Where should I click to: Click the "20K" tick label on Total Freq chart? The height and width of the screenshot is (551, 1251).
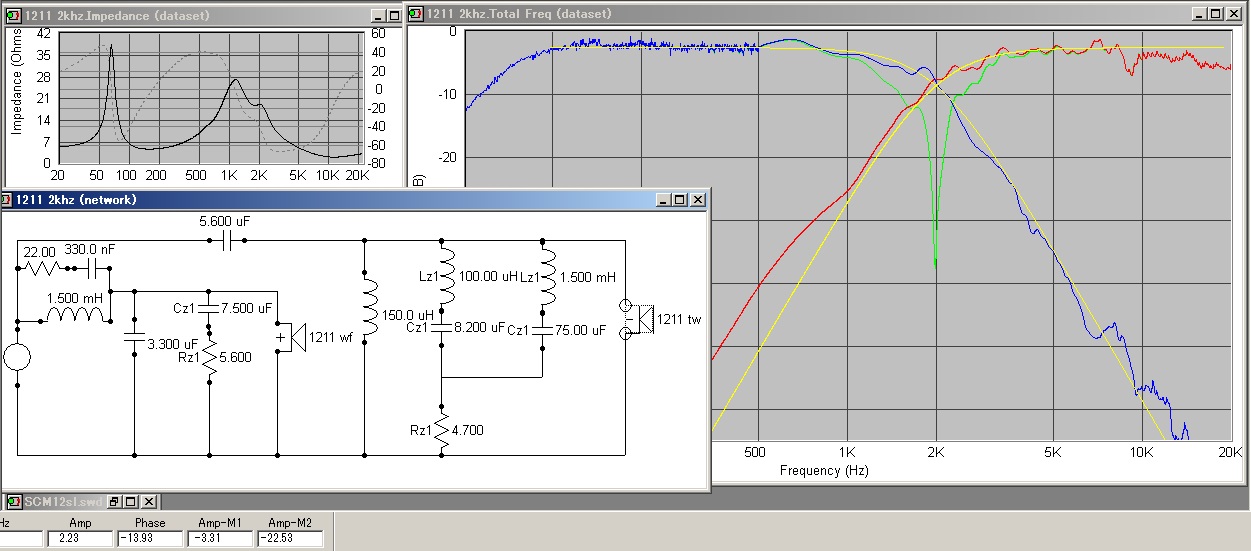click(1229, 451)
